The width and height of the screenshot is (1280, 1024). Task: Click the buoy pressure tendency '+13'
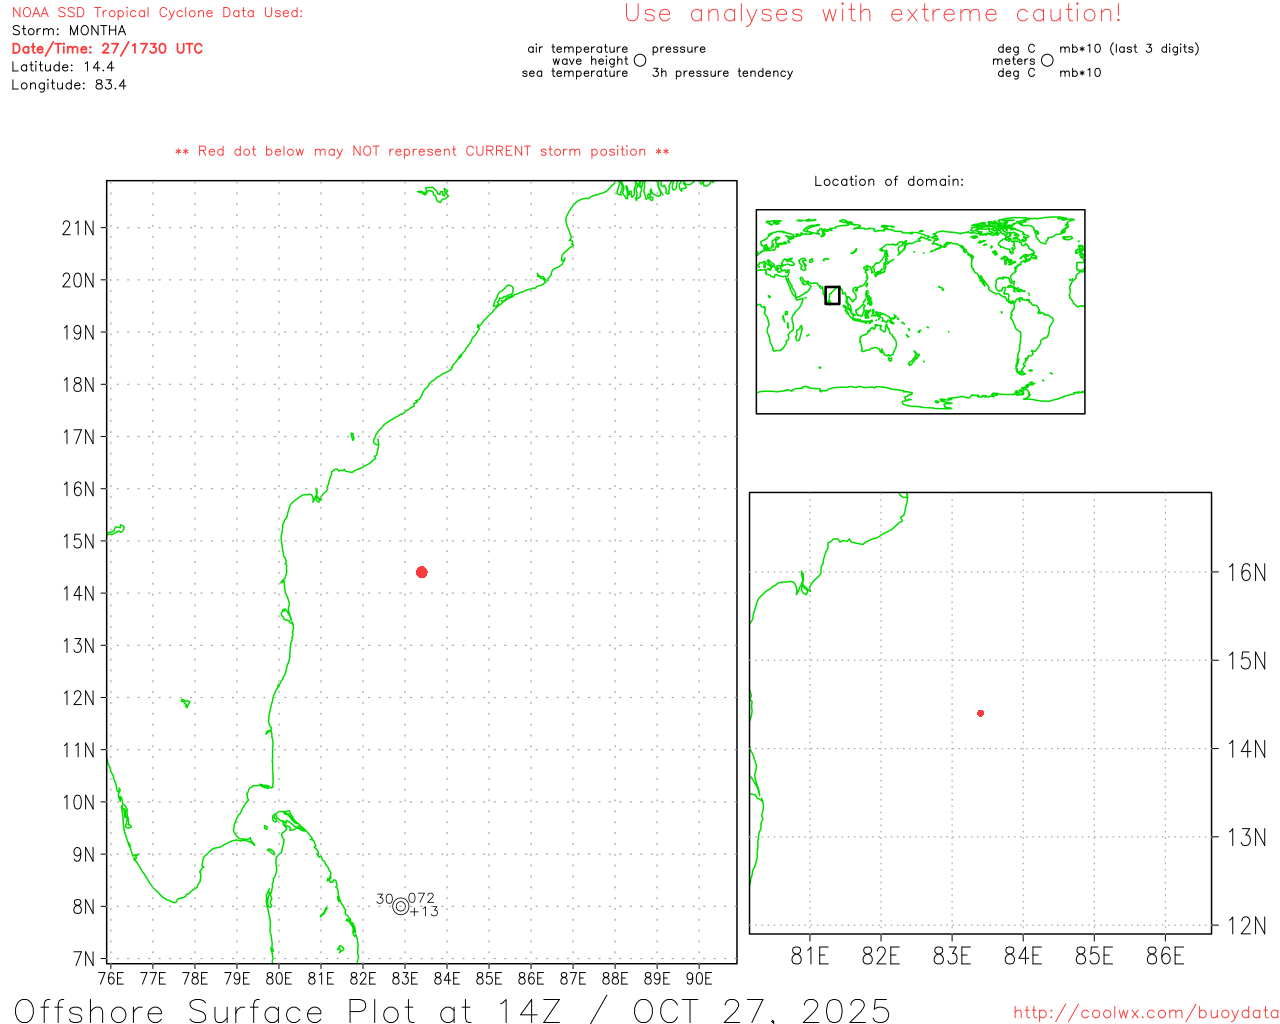(x=424, y=911)
